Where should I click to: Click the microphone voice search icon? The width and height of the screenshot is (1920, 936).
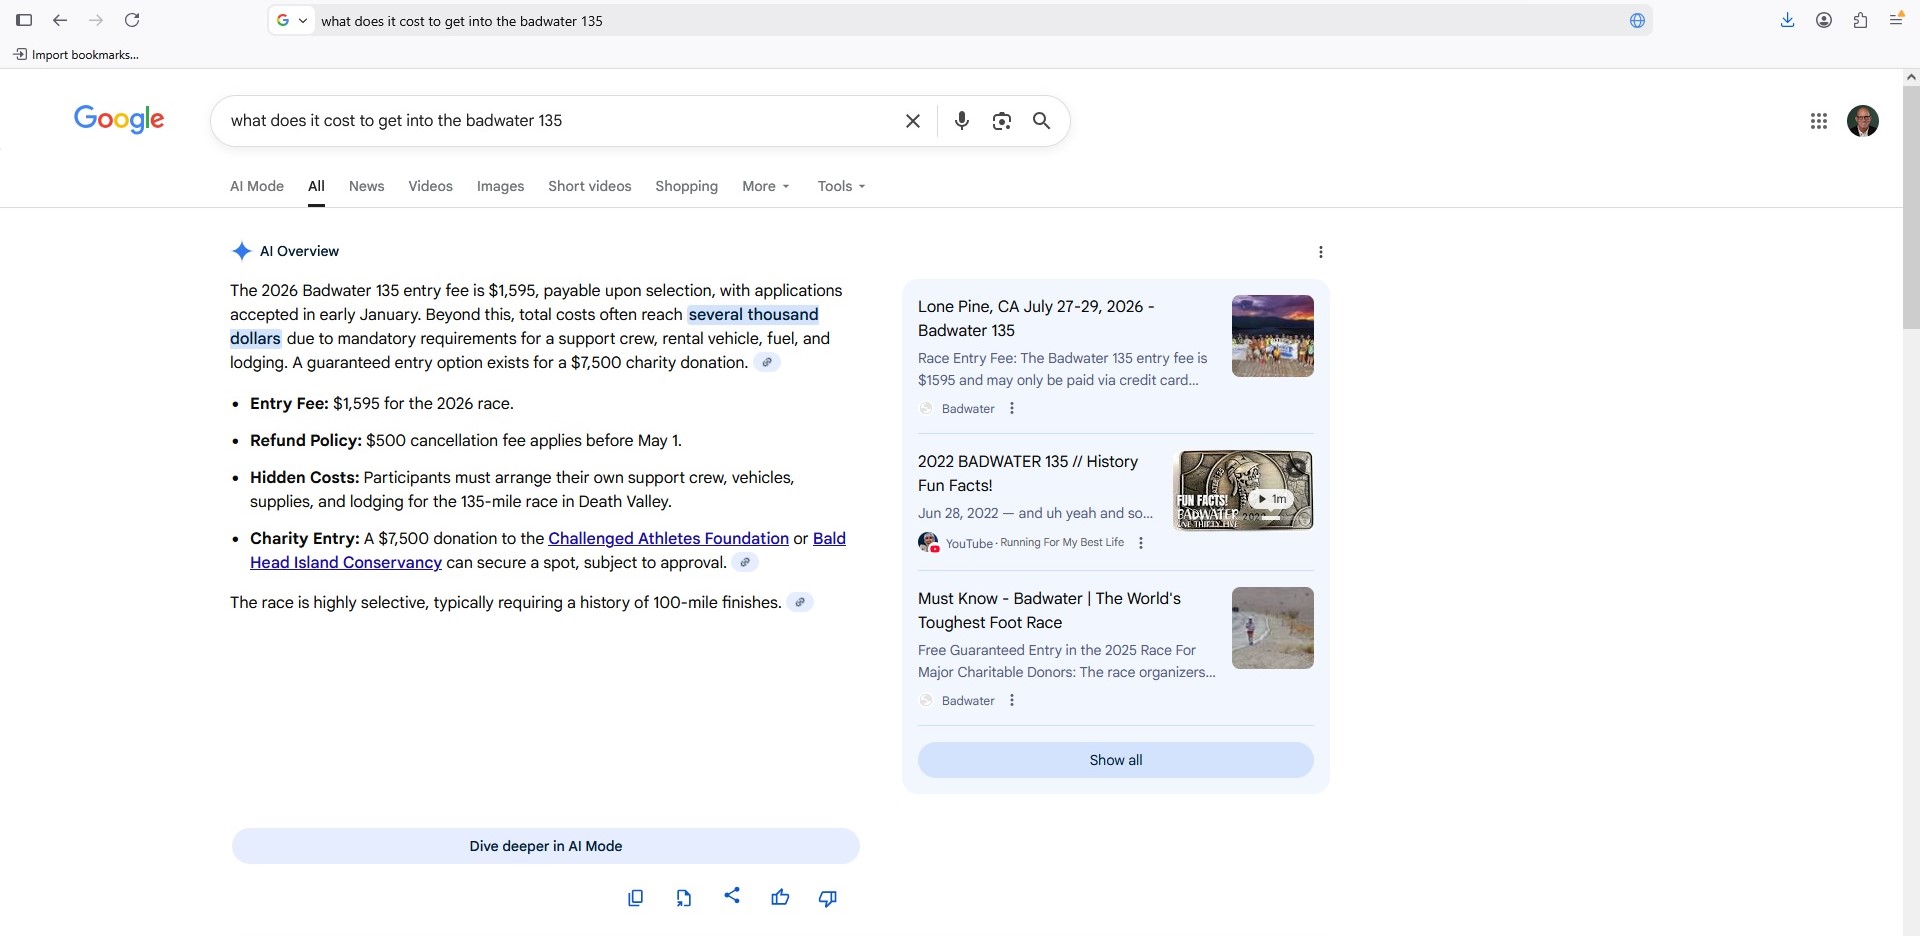pos(961,121)
